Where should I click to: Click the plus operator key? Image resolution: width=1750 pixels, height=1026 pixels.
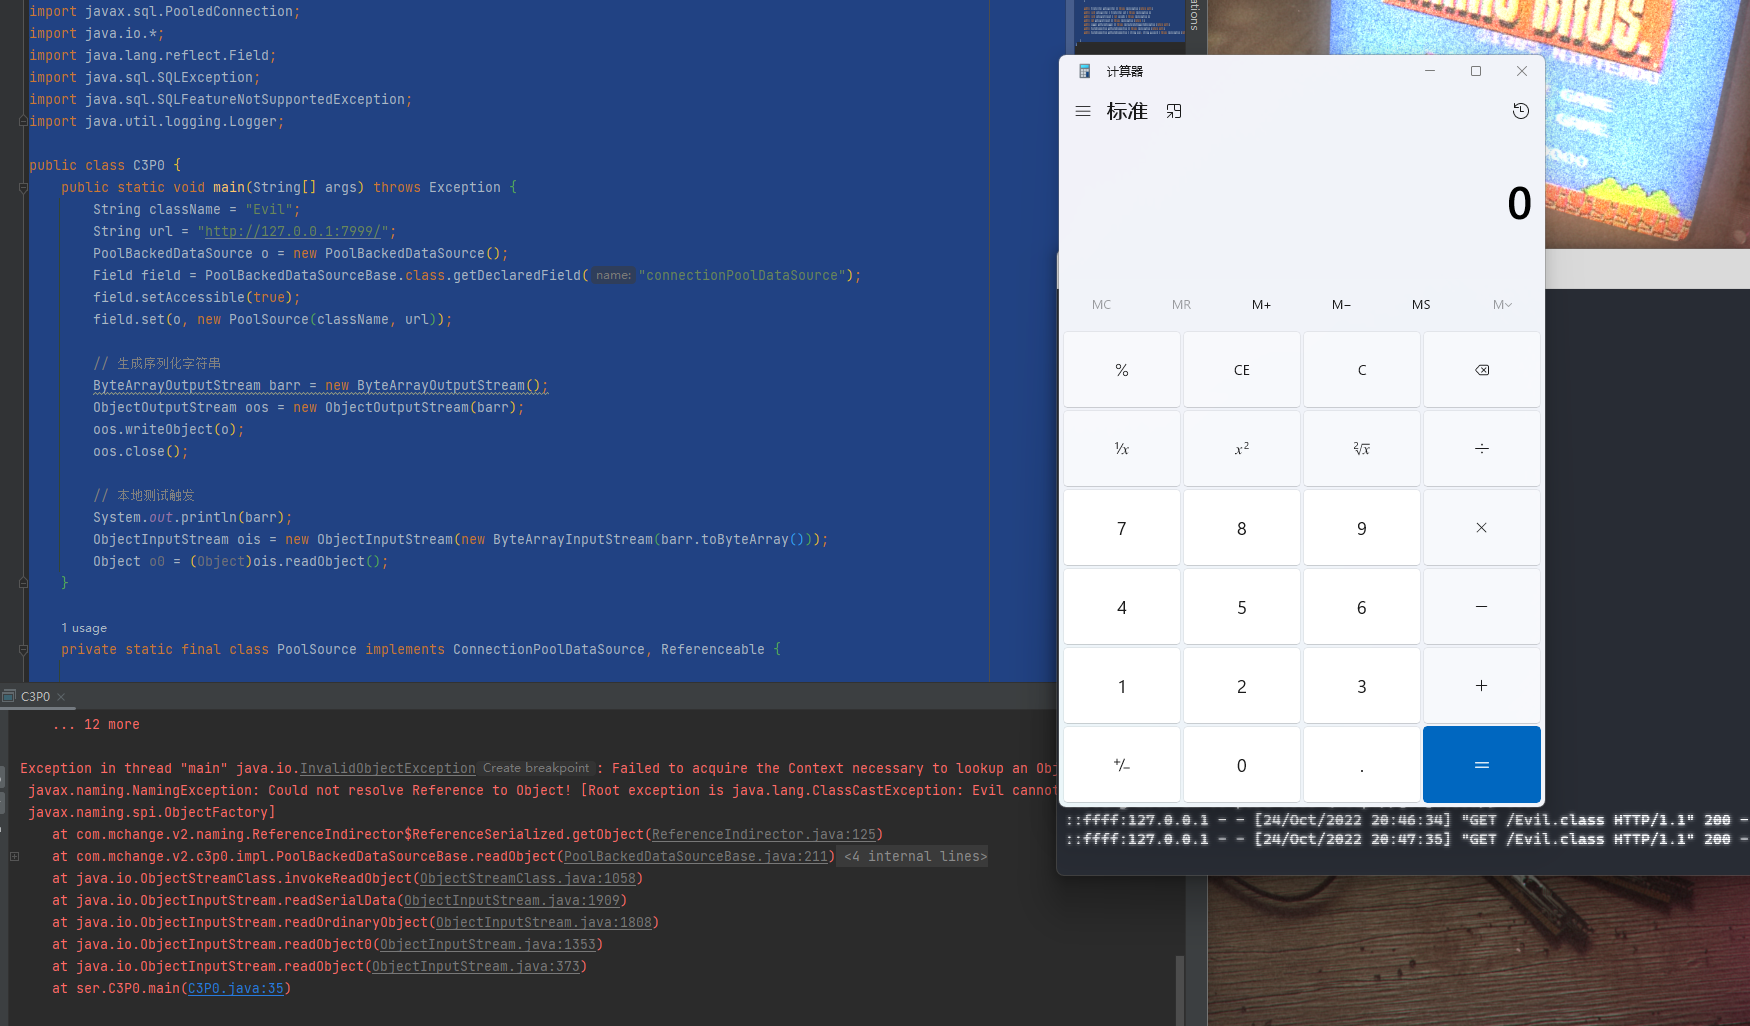coord(1482,686)
